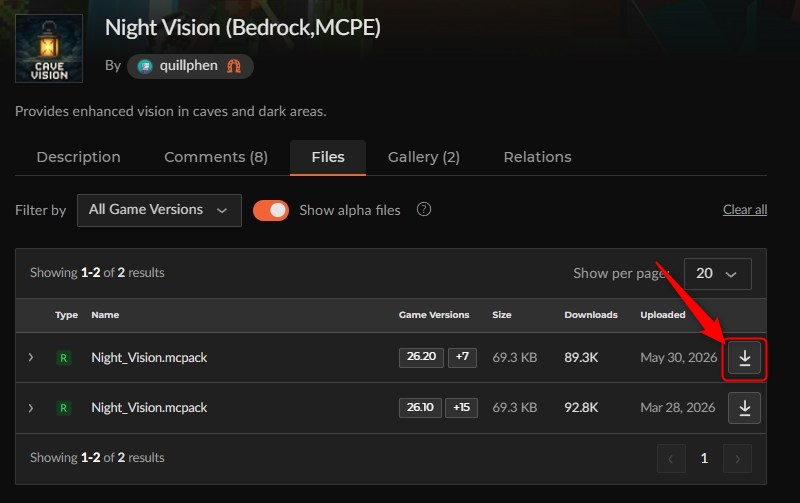
Task: Select the Files tab
Action: pyautogui.click(x=328, y=158)
